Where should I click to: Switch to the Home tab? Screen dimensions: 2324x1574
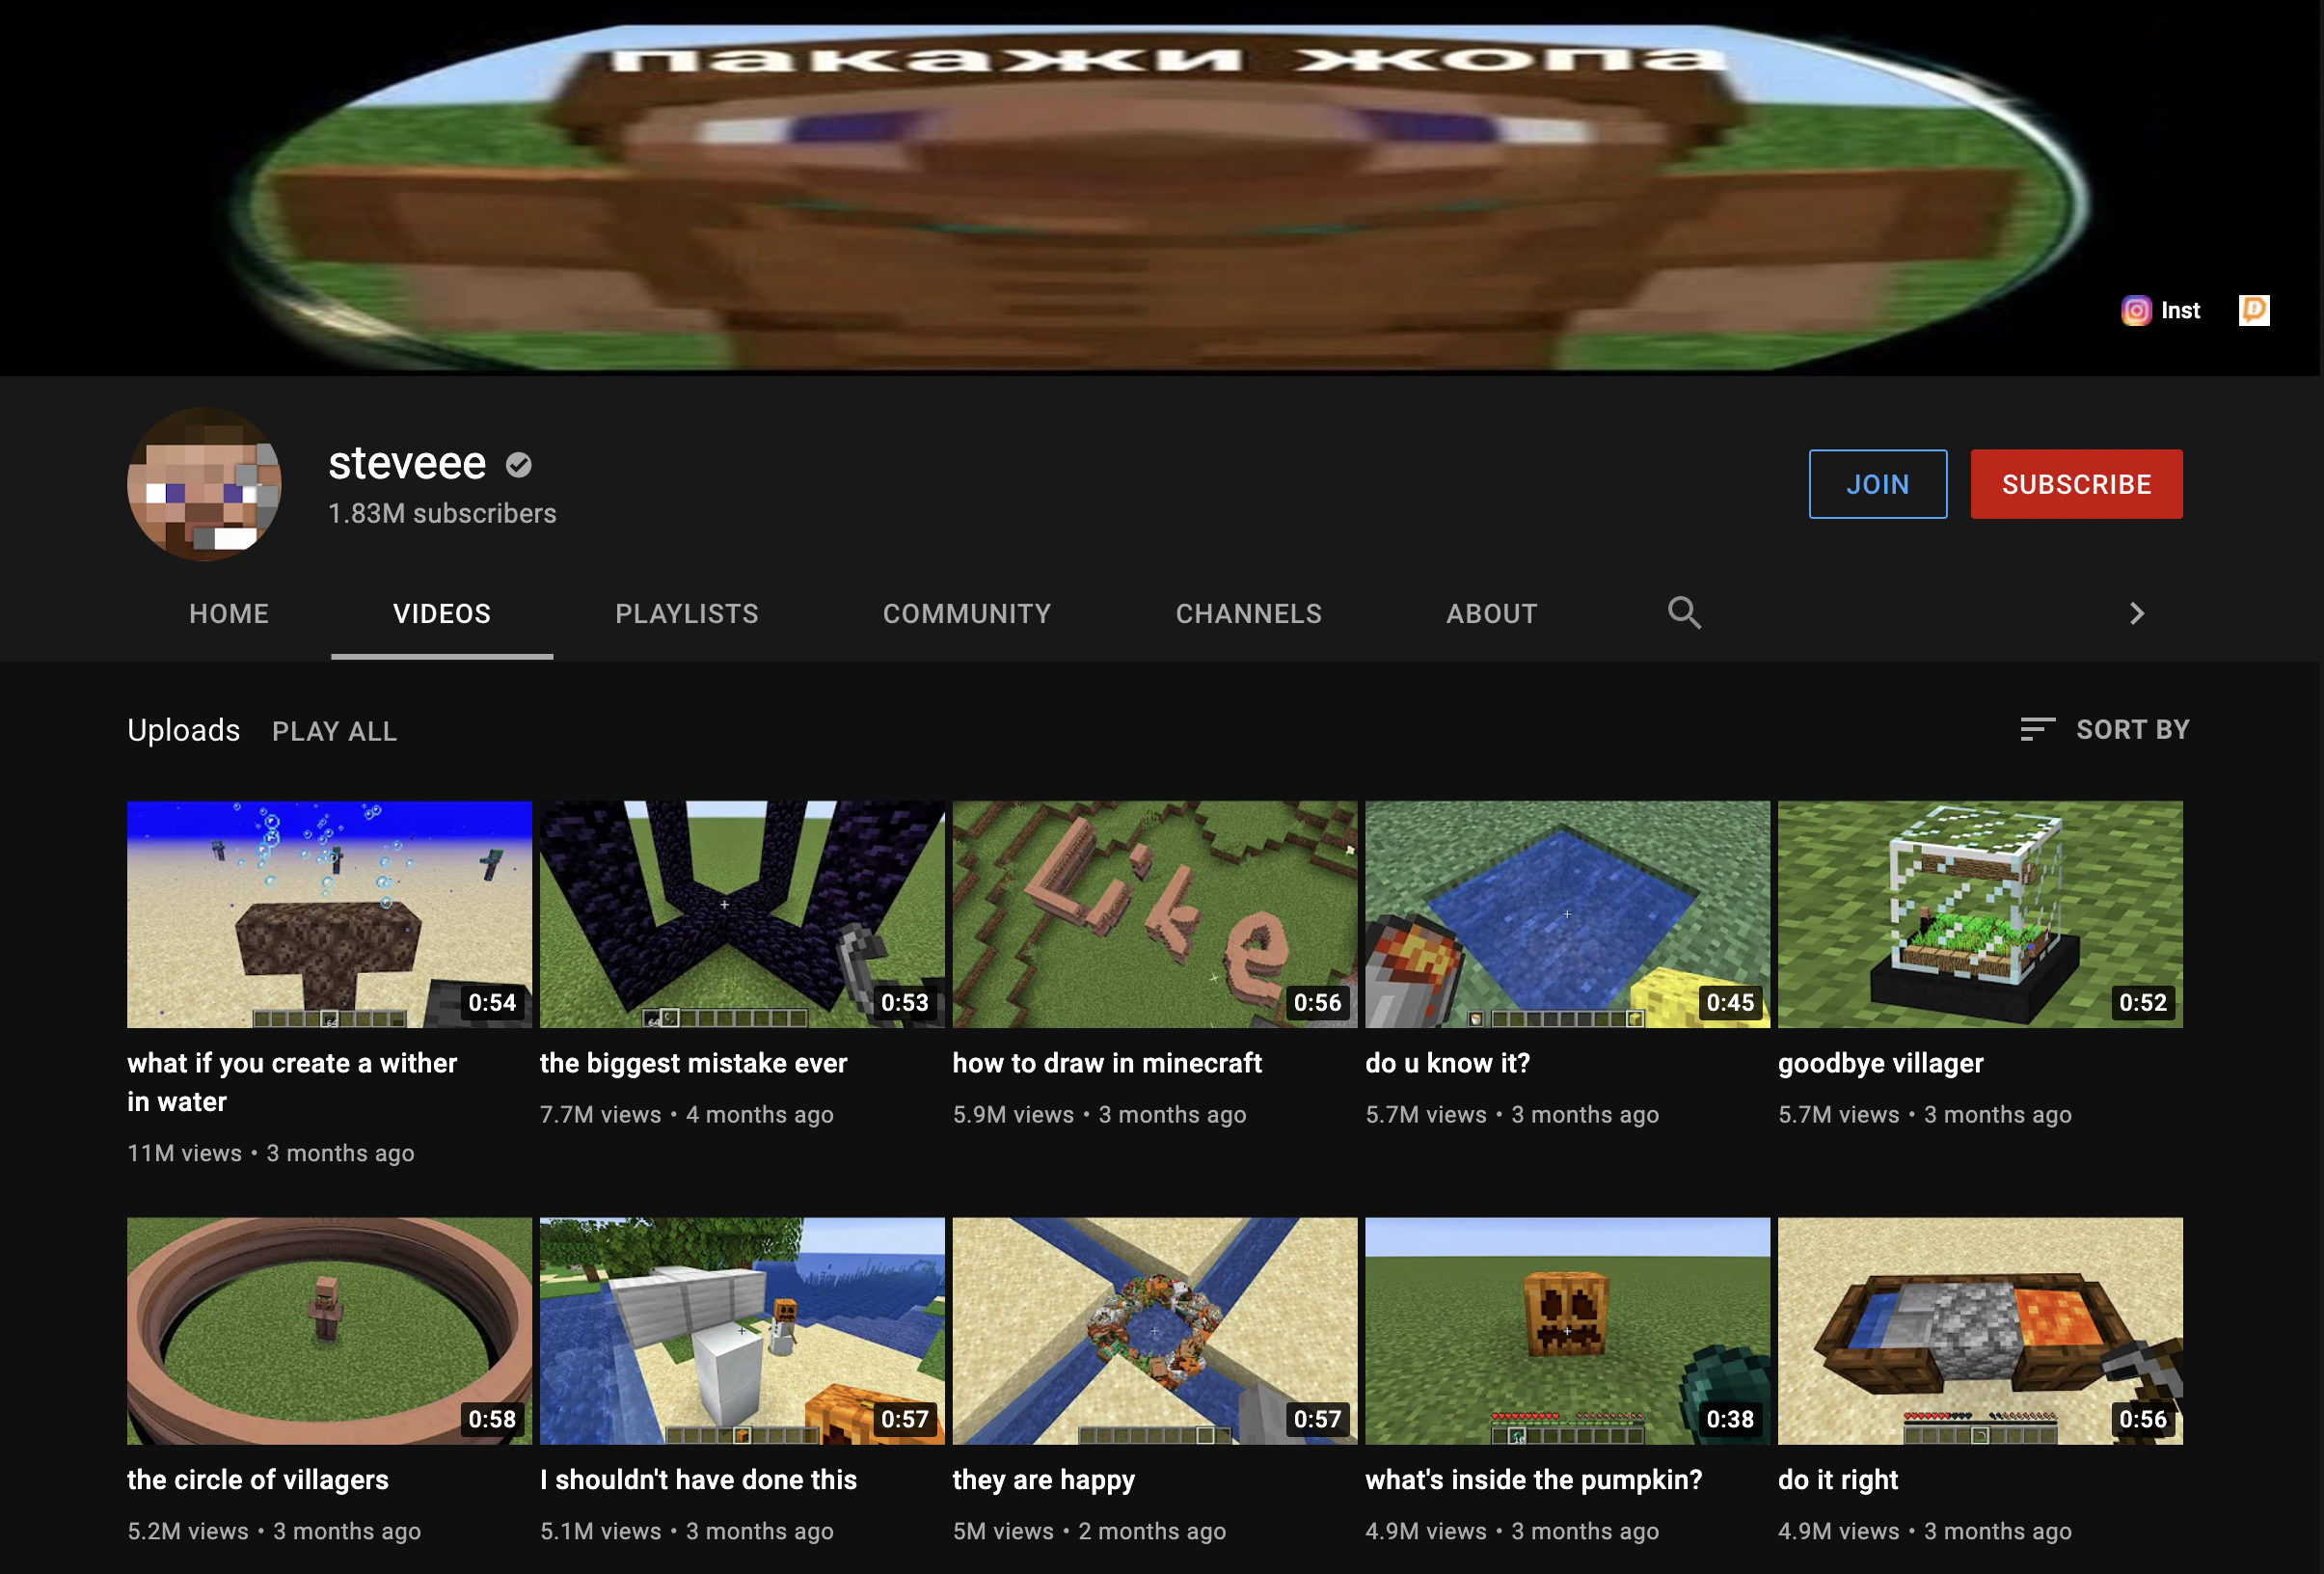click(x=229, y=614)
